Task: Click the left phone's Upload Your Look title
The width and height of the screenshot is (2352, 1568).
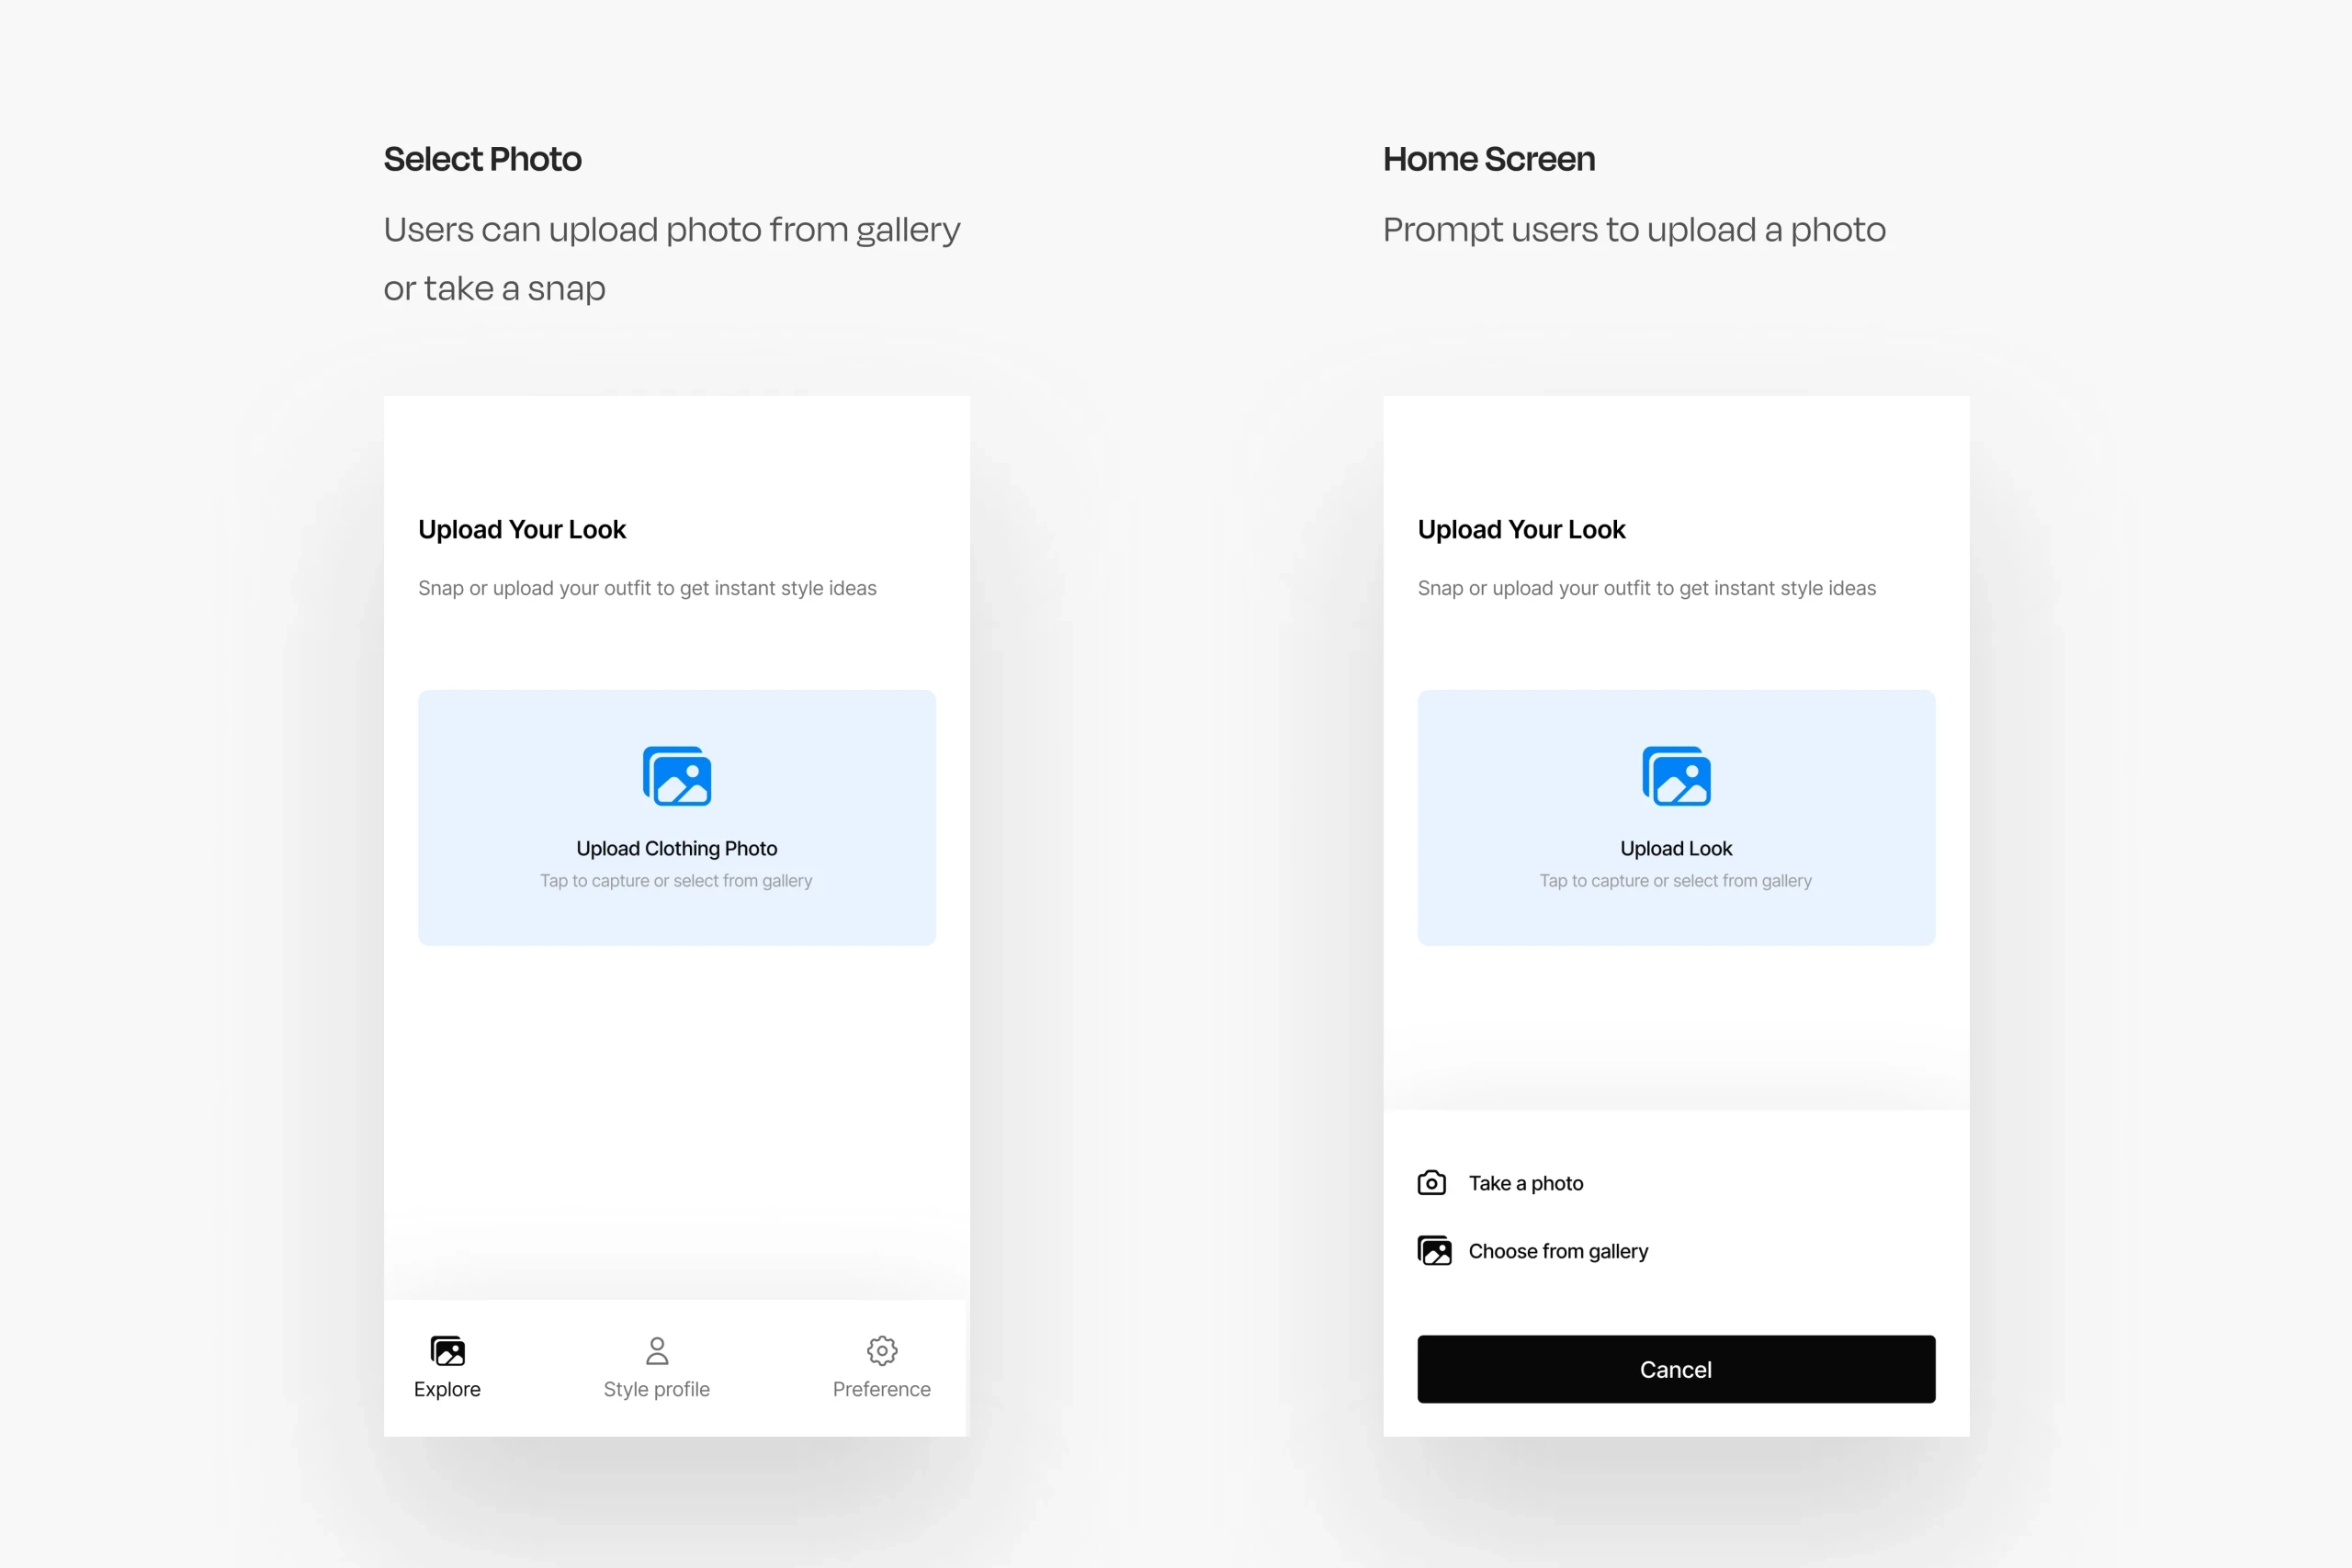Action: (522, 530)
